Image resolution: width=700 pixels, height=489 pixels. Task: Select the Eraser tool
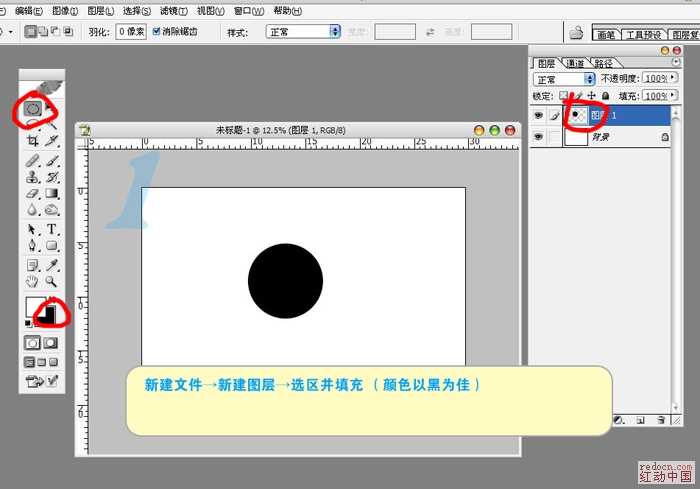pos(32,193)
